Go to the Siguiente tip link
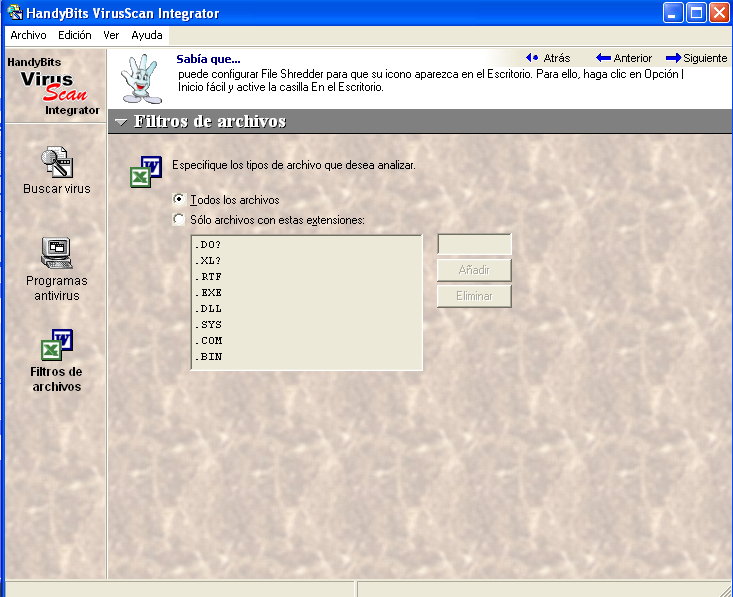Image resolution: width=733 pixels, height=597 pixels. coord(705,58)
